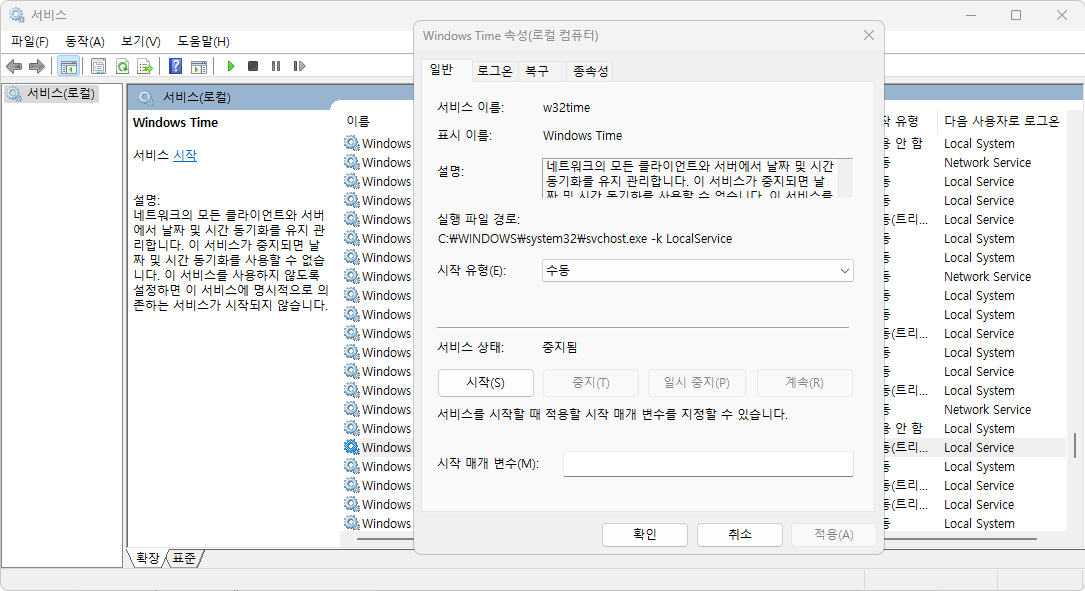The height and width of the screenshot is (591, 1085).
Task: Click the gear icon in 서비스(로컬) header bar
Action: point(145,98)
